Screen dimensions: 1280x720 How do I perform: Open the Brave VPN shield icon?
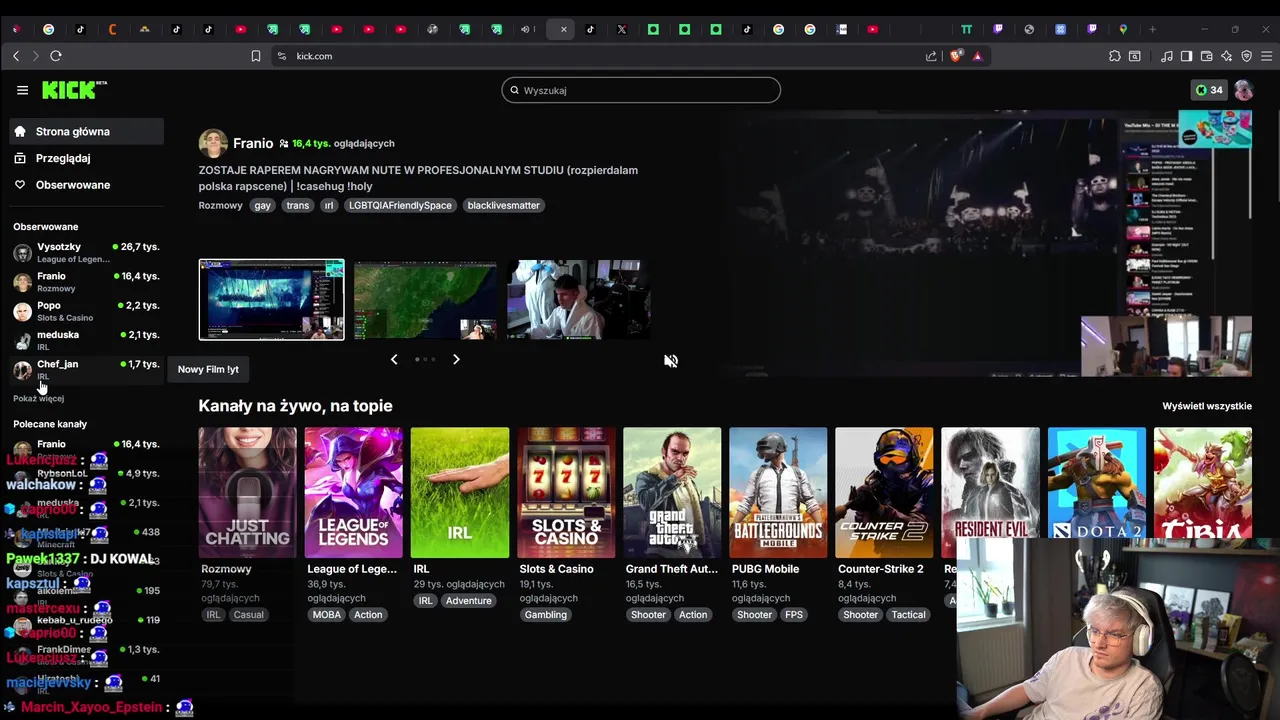click(x=1246, y=56)
